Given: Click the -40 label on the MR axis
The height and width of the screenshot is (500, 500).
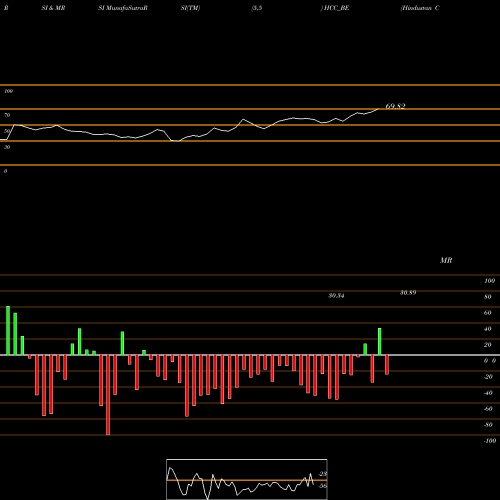Looking at the screenshot, I should point(488,393).
